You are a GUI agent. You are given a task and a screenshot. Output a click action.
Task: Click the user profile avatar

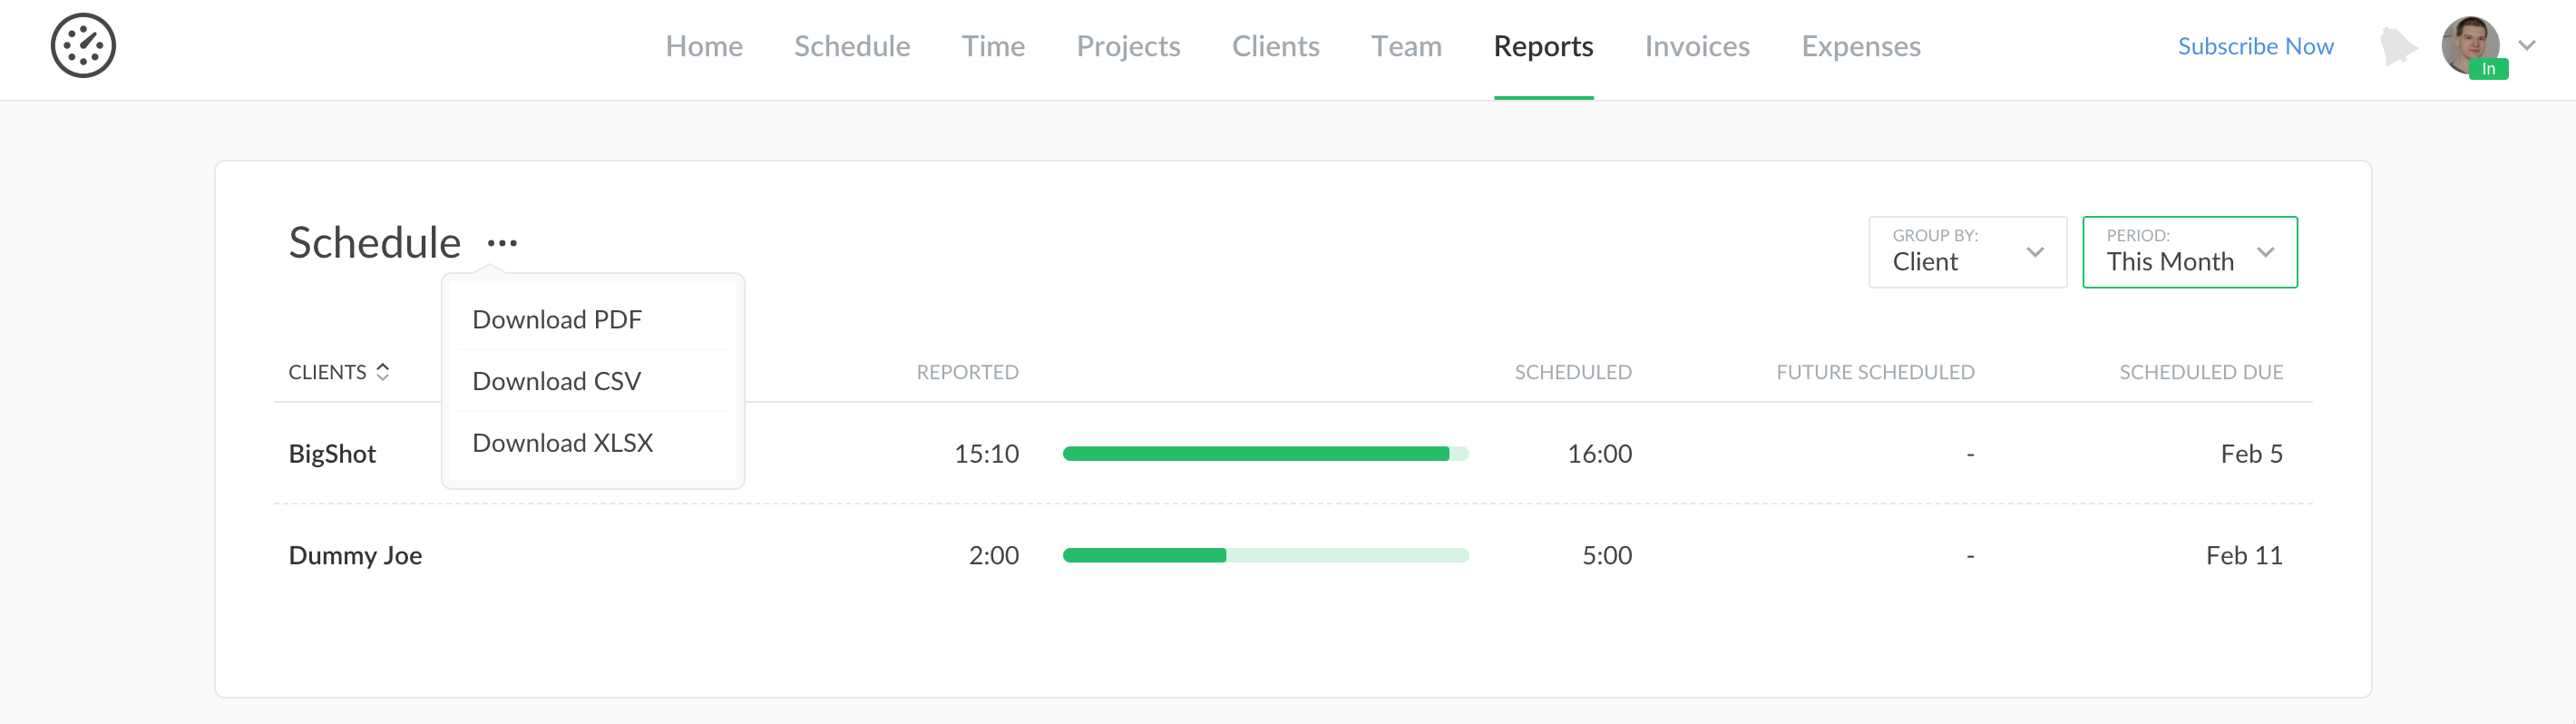pyautogui.click(x=2469, y=45)
